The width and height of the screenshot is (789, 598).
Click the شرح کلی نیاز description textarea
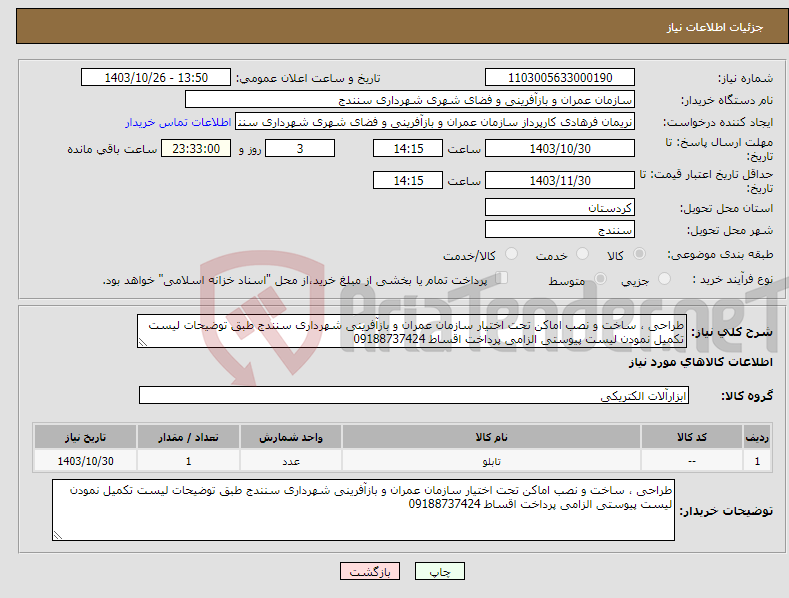point(412,331)
